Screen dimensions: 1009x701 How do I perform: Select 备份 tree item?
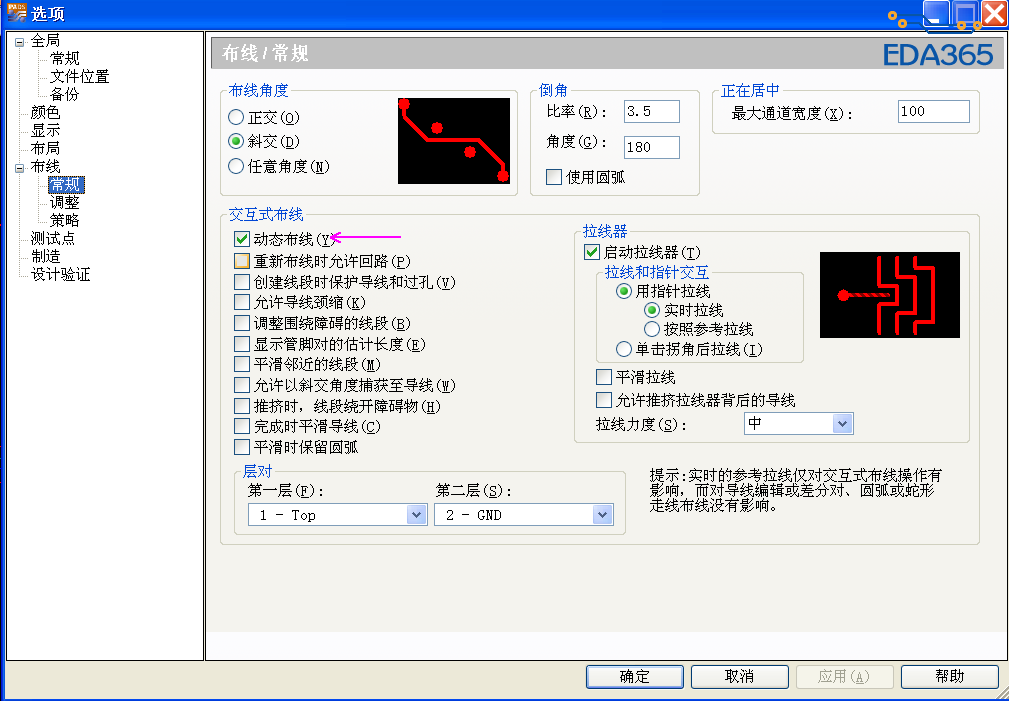(x=64, y=95)
